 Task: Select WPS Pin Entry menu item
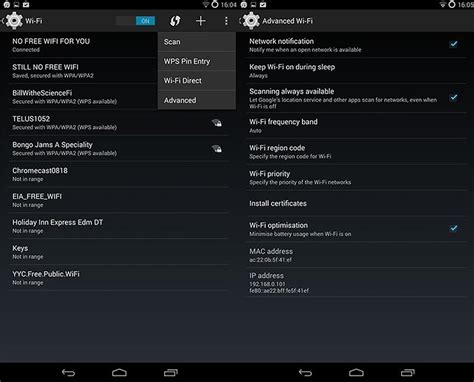click(x=197, y=61)
